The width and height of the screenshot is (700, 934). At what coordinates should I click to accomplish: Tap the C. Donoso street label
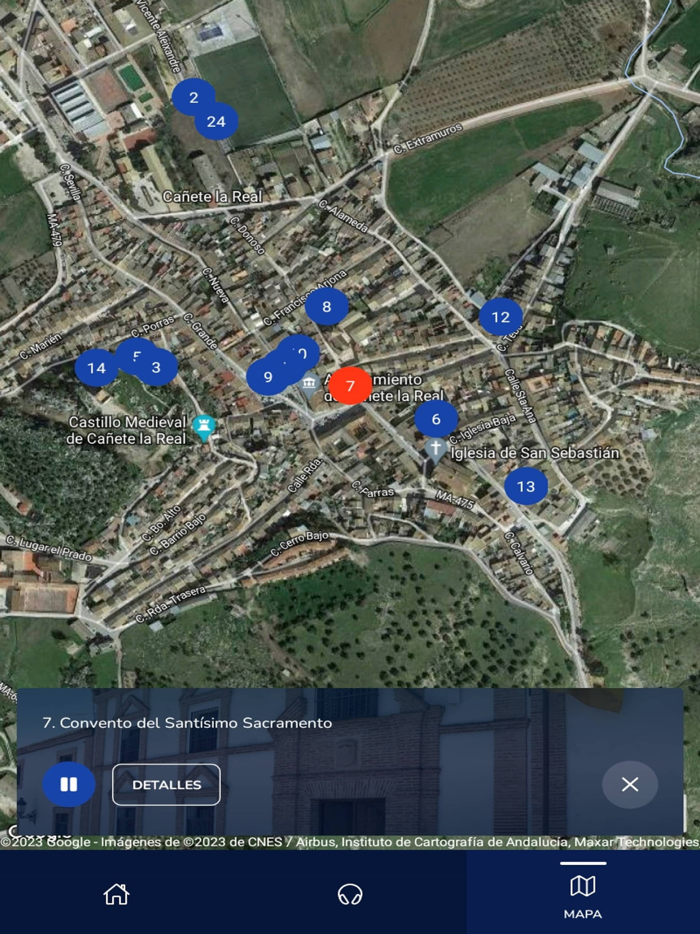[x=247, y=235]
